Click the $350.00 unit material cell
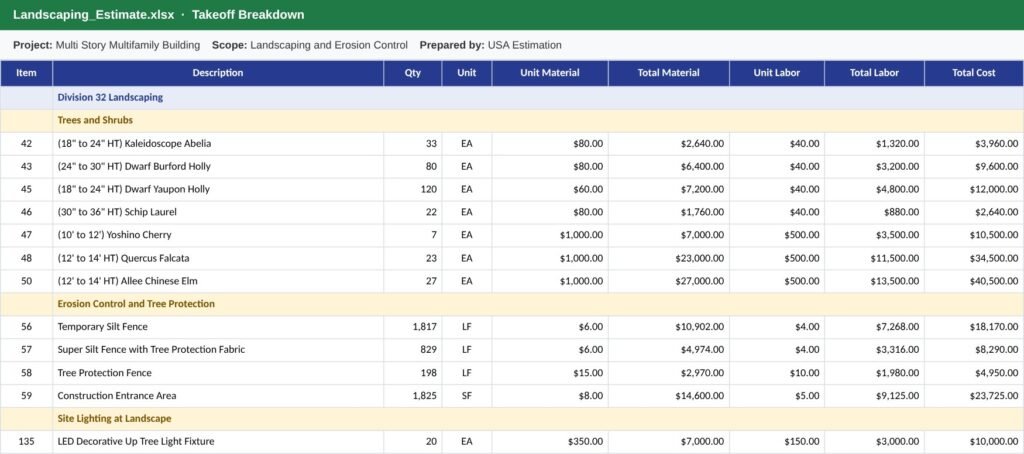 pos(550,442)
